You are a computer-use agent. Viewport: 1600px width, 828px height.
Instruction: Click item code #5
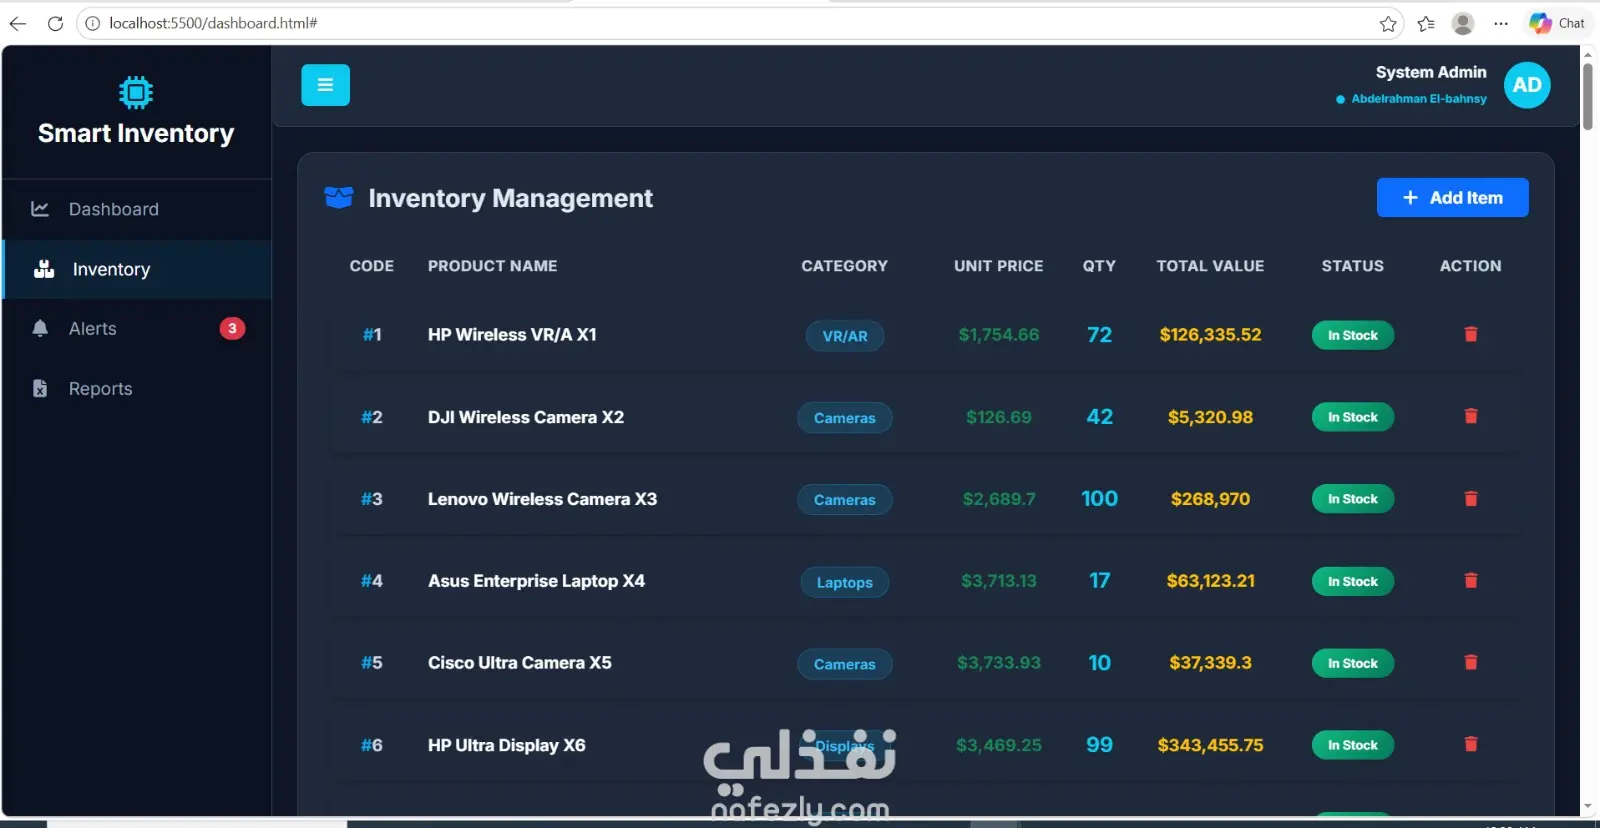click(372, 663)
